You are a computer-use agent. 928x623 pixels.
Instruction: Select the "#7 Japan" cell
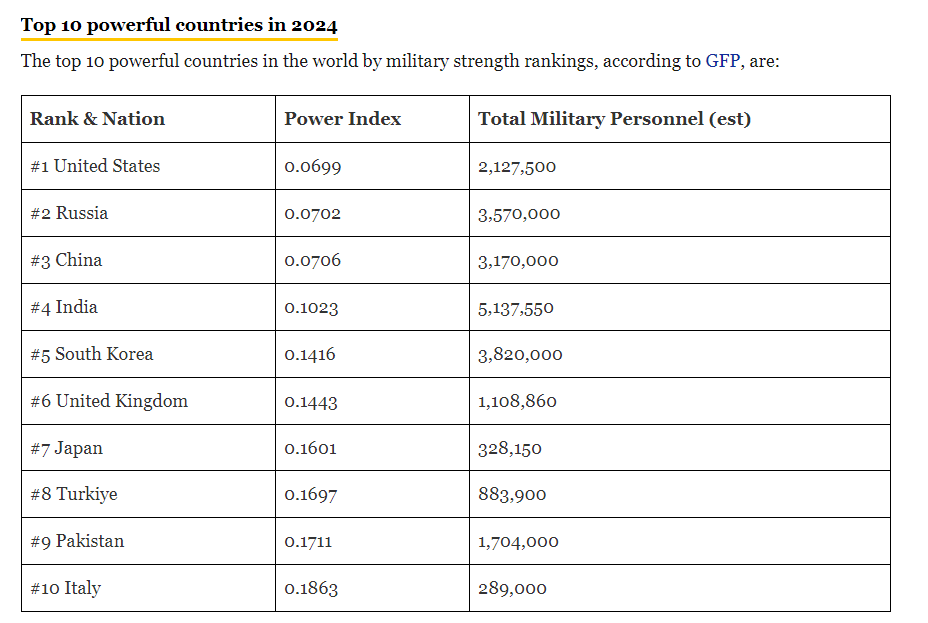point(66,448)
